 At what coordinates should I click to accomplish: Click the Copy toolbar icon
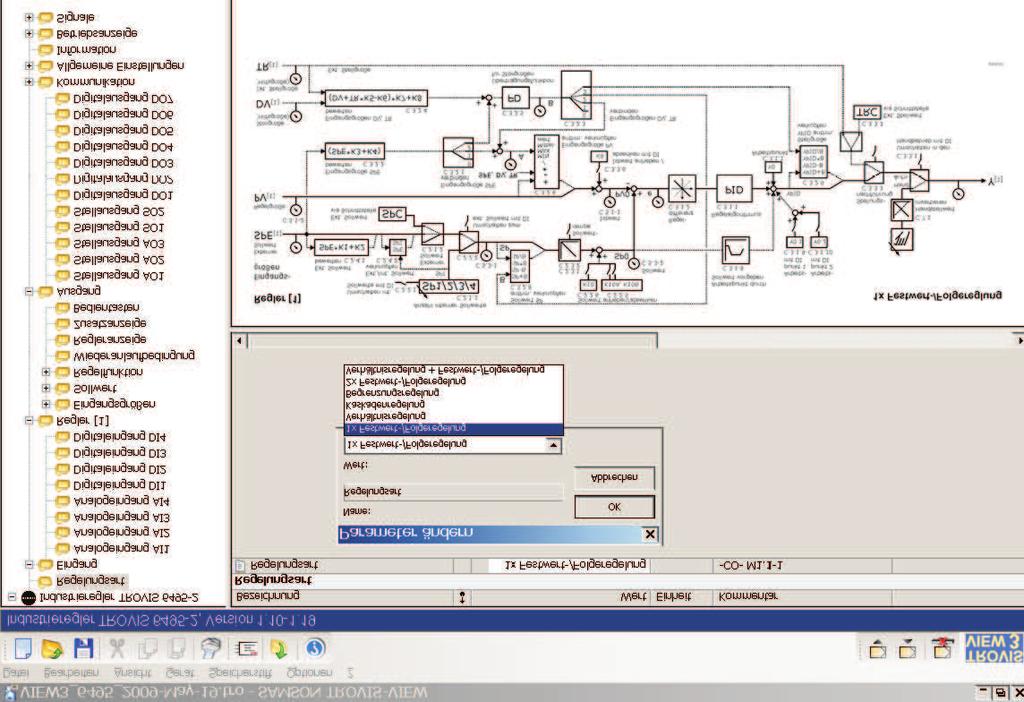(x=148, y=648)
